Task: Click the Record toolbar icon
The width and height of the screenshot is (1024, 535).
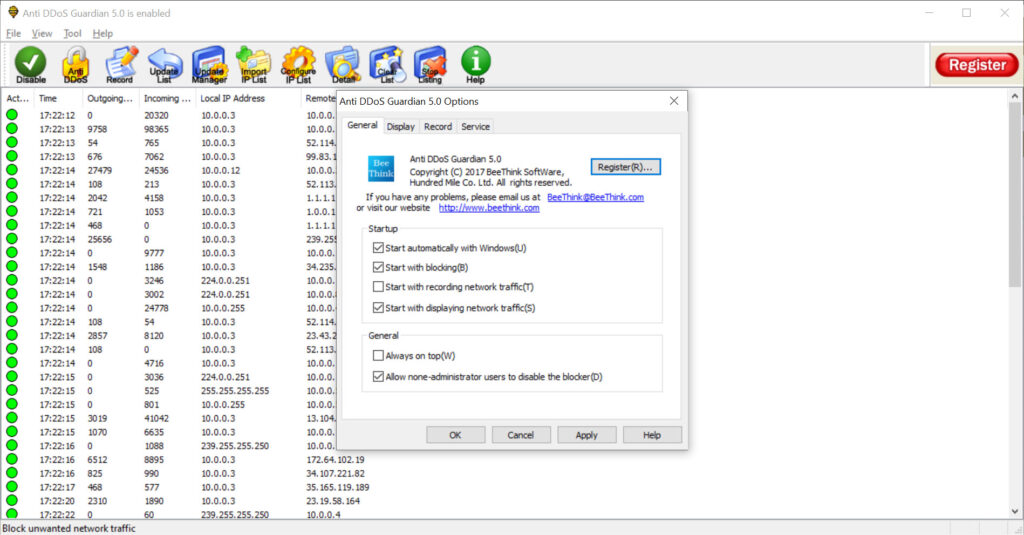Action: 120,65
